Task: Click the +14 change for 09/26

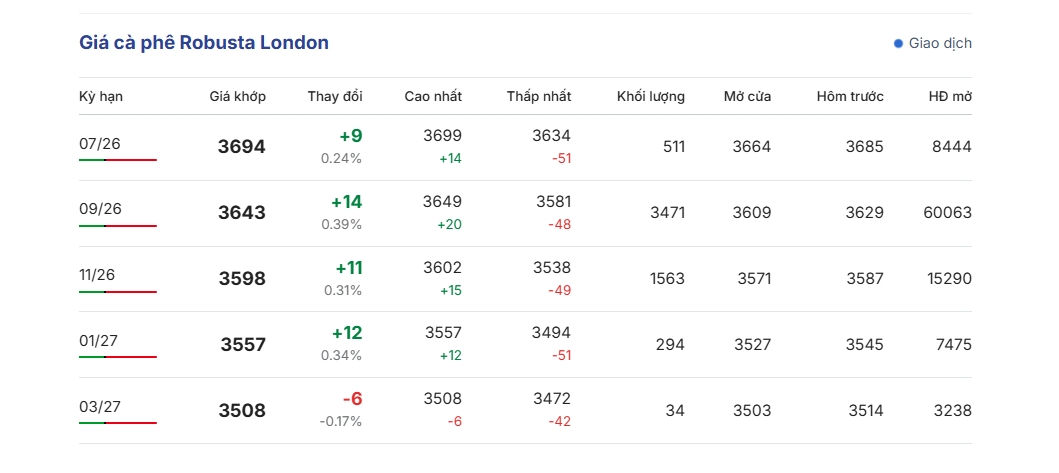Action: point(346,202)
